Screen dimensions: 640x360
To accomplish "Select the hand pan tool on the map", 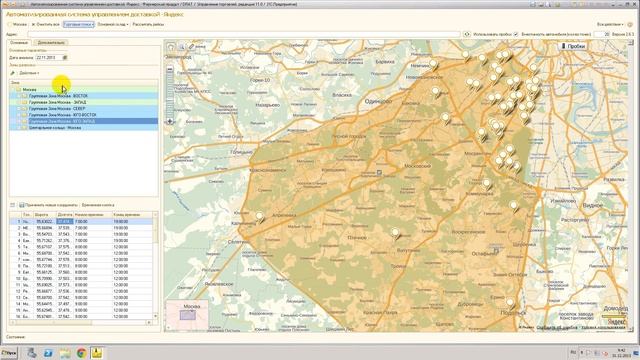I will [171, 47].
